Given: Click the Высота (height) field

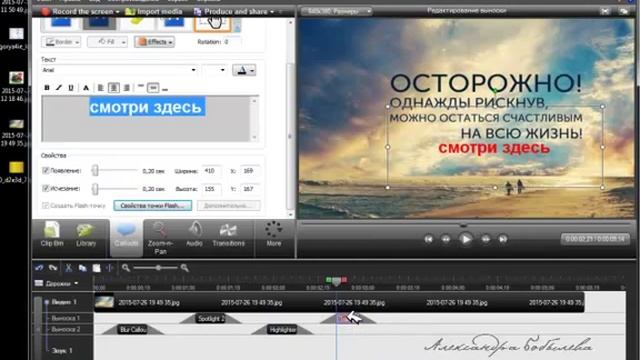Looking at the screenshot, I should (211, 189).
